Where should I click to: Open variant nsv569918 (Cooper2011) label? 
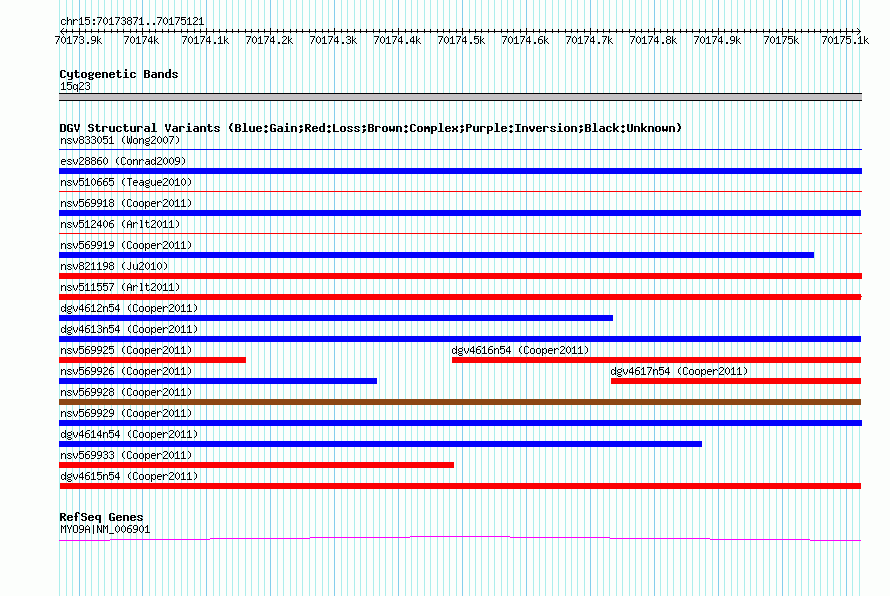(126, 203)
